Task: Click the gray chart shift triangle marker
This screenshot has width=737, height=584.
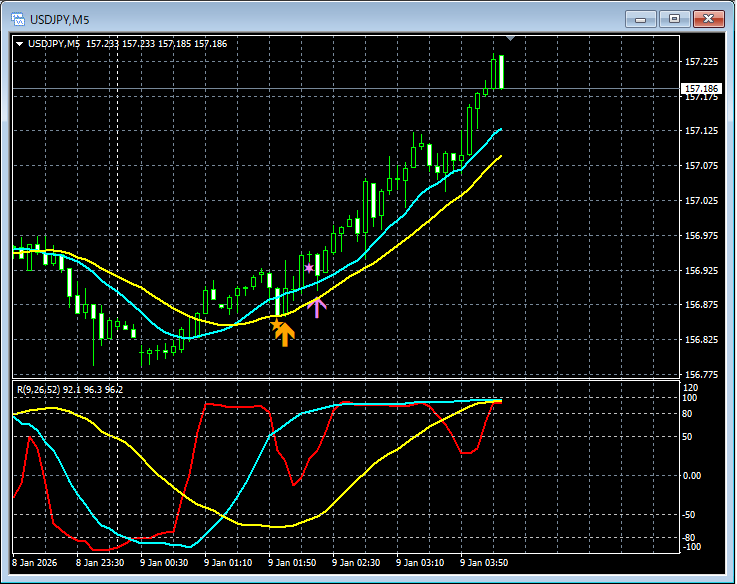Action: [x=510, y=39]
